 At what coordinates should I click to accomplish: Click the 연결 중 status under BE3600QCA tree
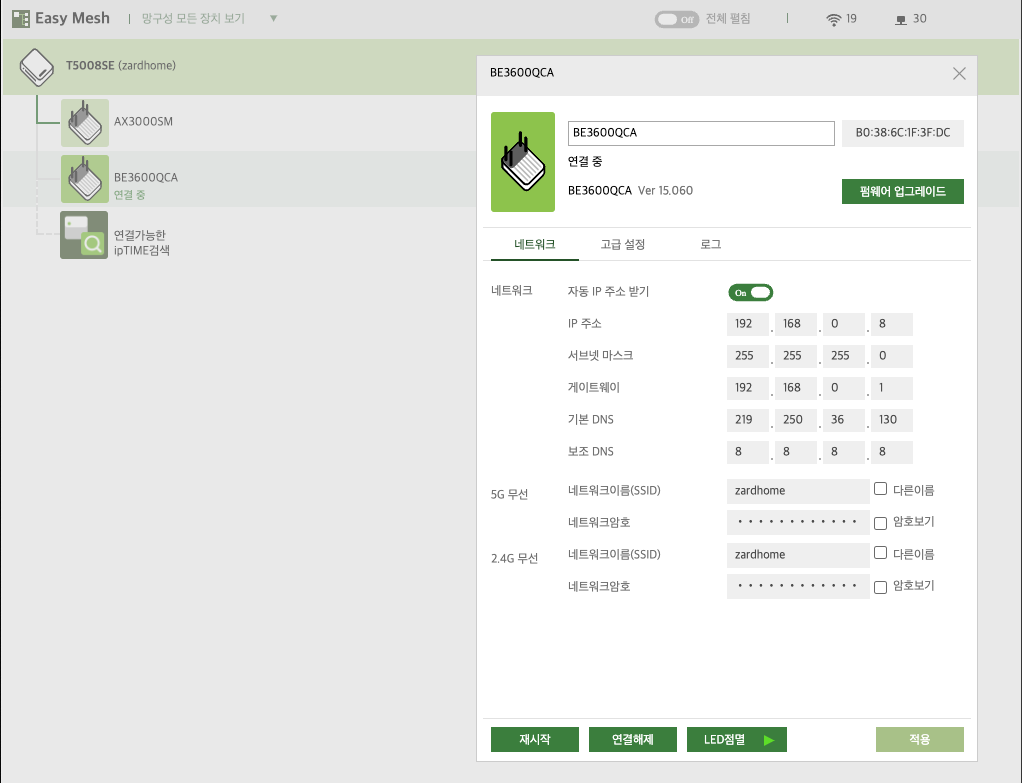click(130, 195)
